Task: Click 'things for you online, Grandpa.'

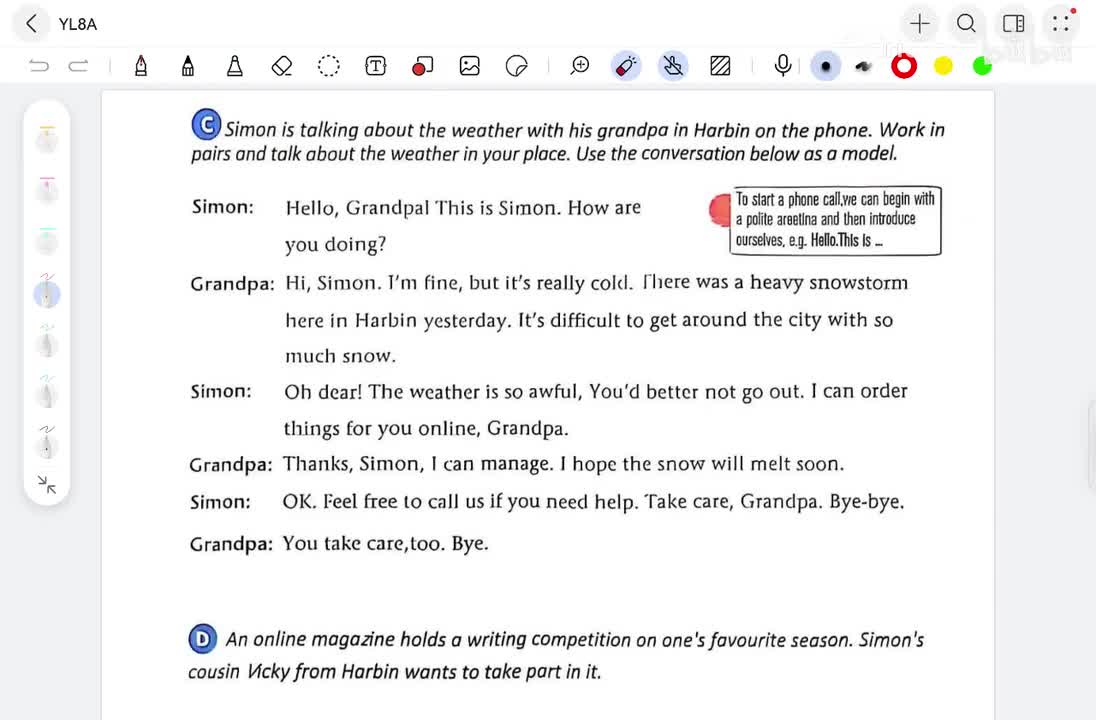Action: [426, 428]
